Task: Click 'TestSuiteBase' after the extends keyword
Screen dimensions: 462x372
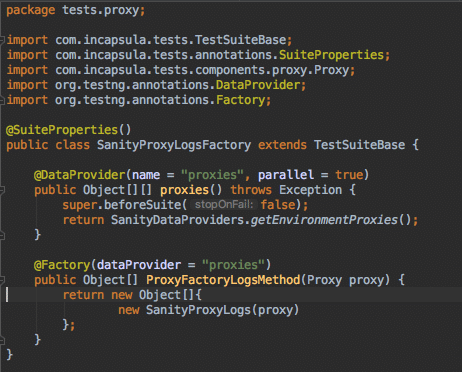Action: (x=359, y=145)
